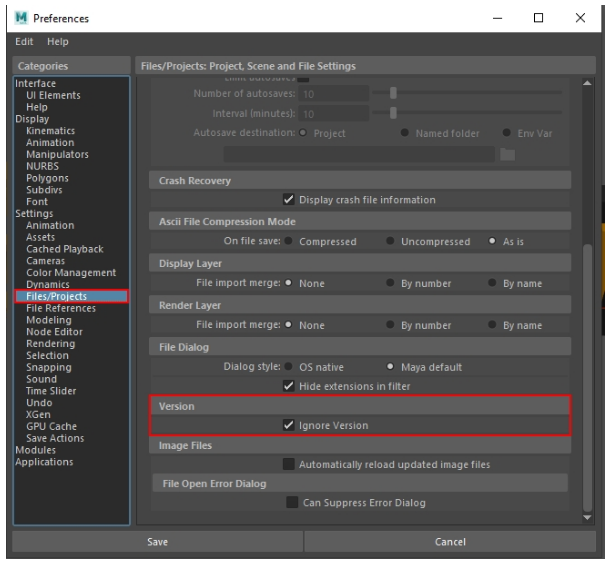Select As is for On file save
This screenshot has width=609, height=564.
(492, 241)
